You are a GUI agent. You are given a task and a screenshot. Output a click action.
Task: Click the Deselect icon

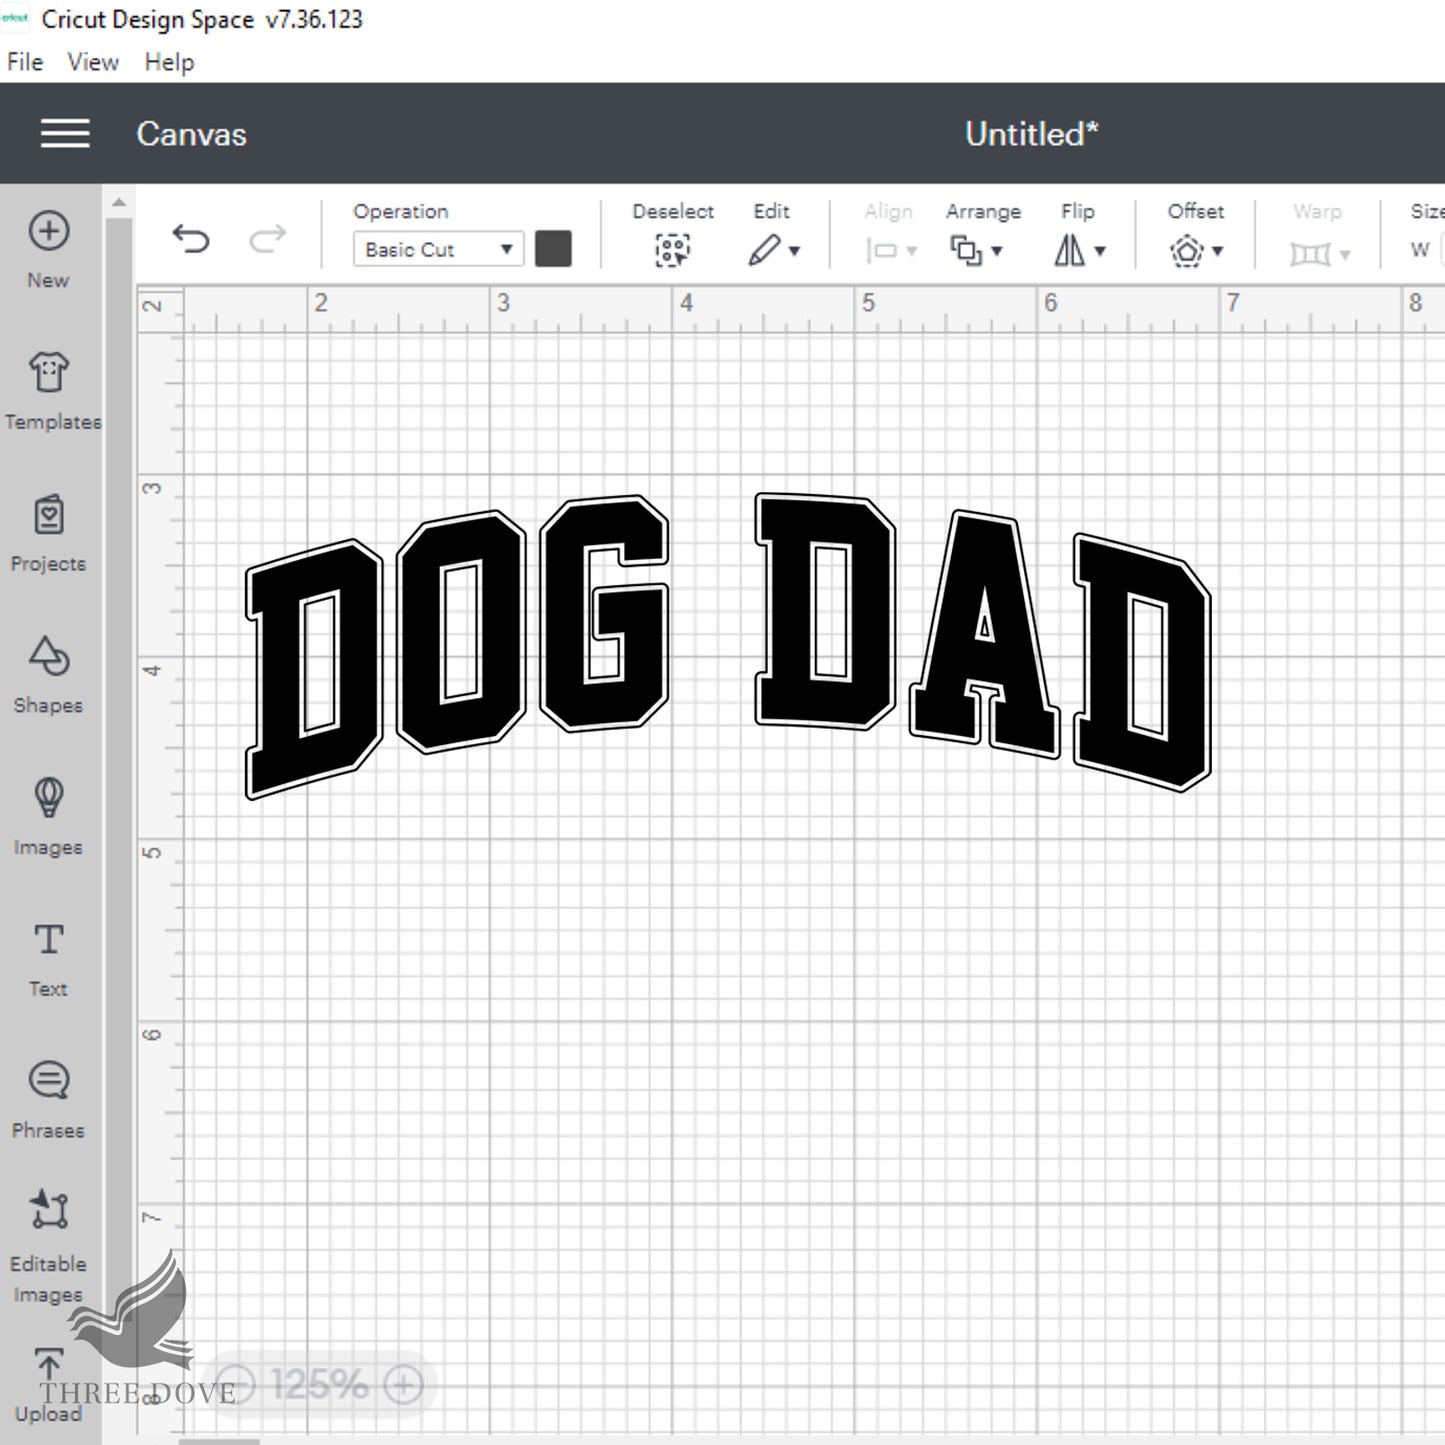click(x=672, y=250)
